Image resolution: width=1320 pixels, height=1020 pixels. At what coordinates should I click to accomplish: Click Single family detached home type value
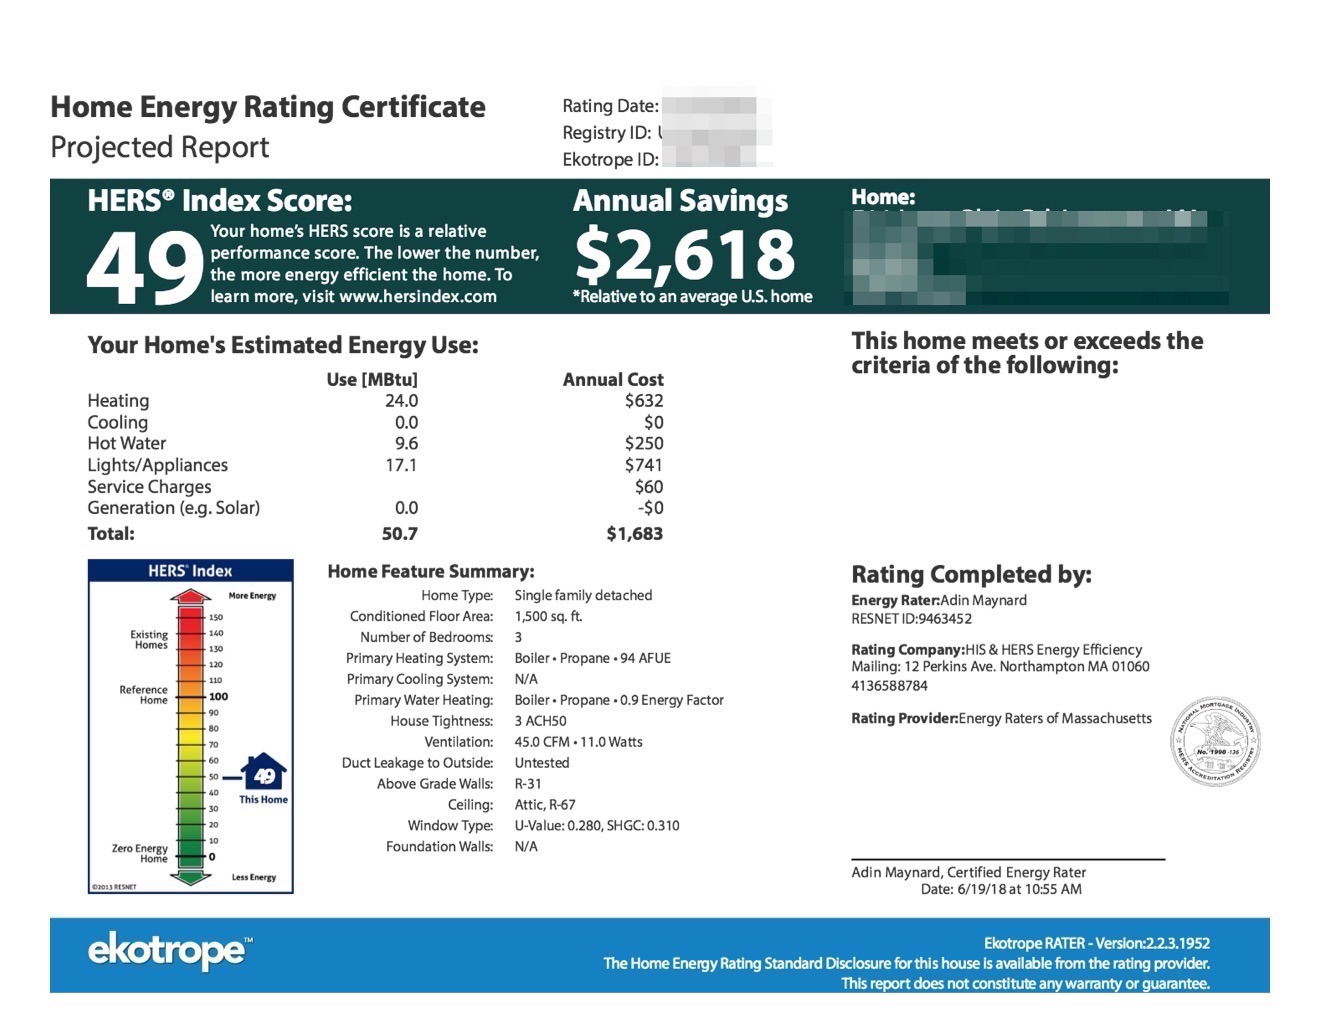click(583, 596)
